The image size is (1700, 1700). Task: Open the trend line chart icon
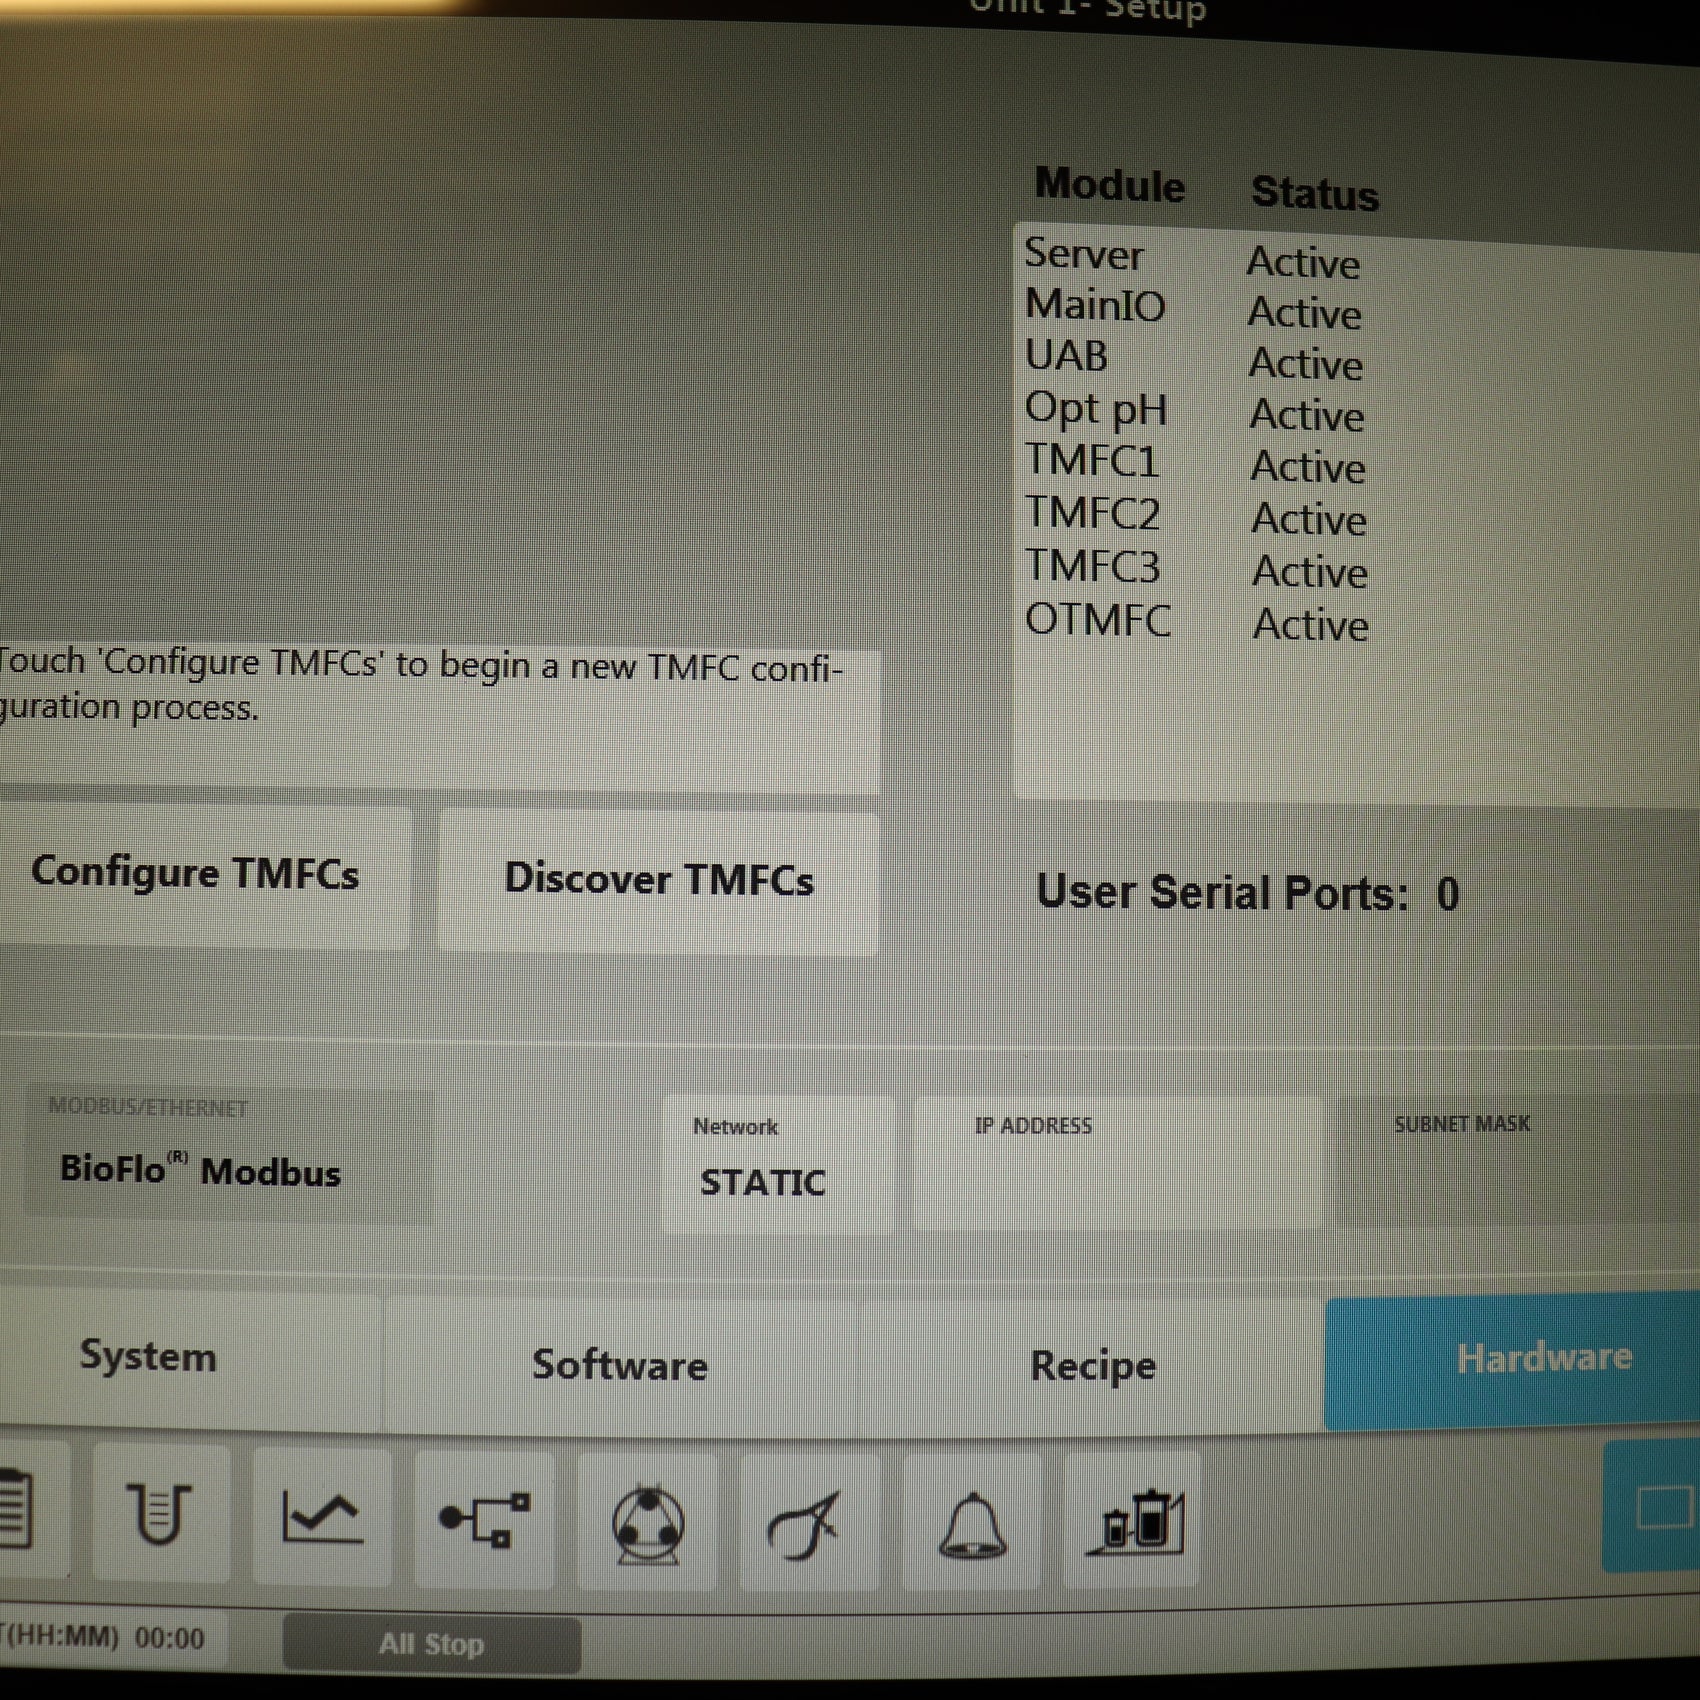tap(321, 1516)
